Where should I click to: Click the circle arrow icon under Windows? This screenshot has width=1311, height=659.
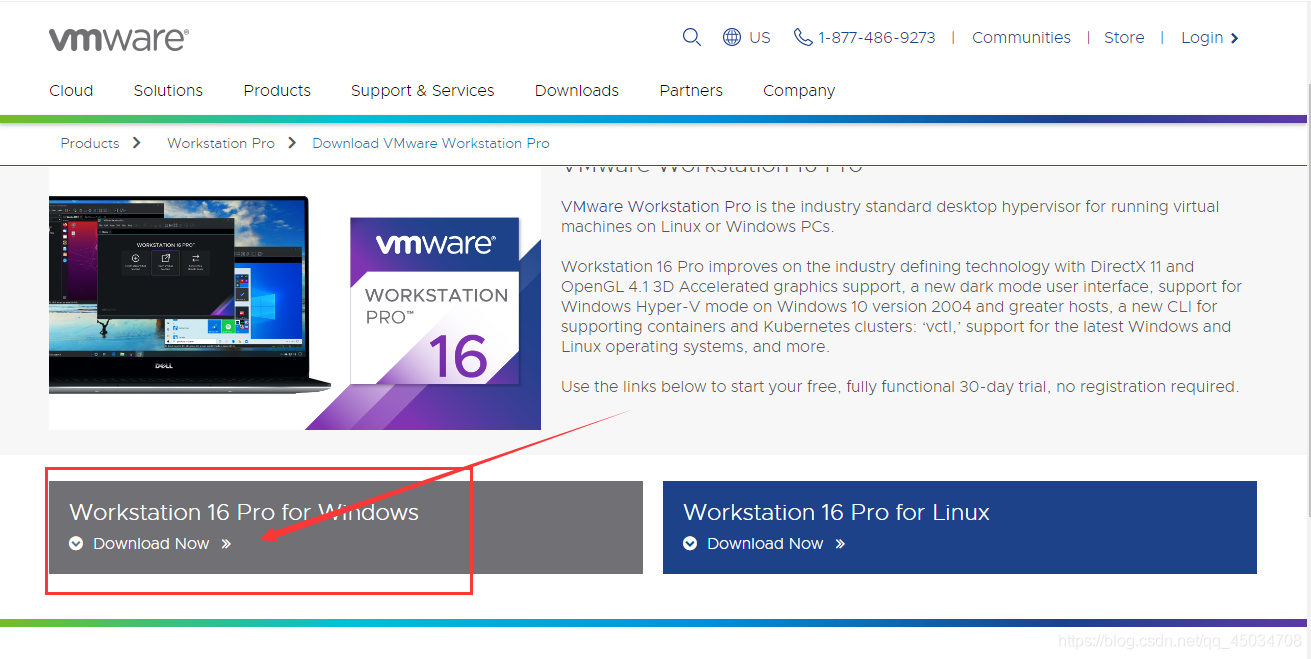click(x=76, y=543)
